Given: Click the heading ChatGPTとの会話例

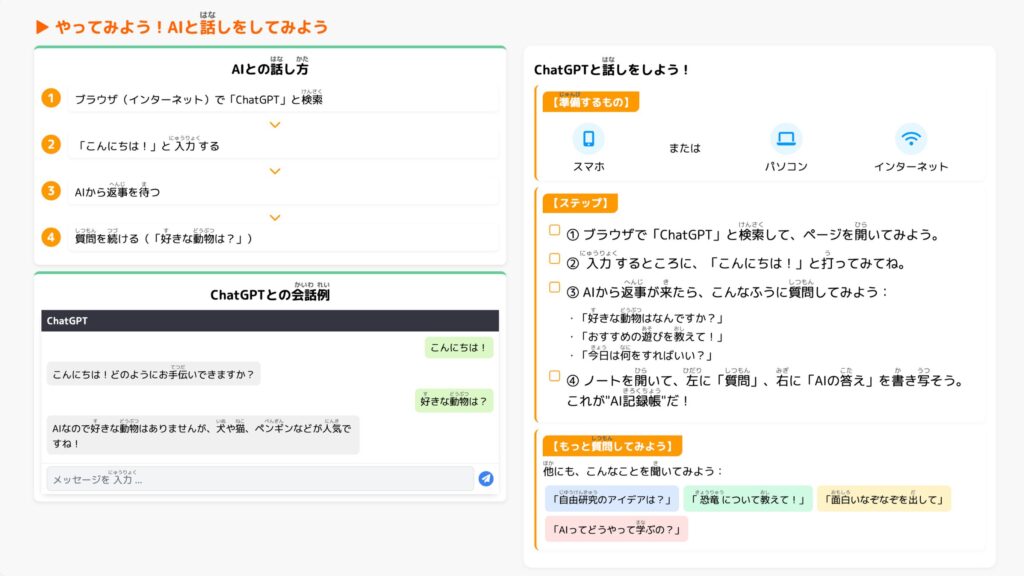Looking at the screenshot, I should 270,295.
